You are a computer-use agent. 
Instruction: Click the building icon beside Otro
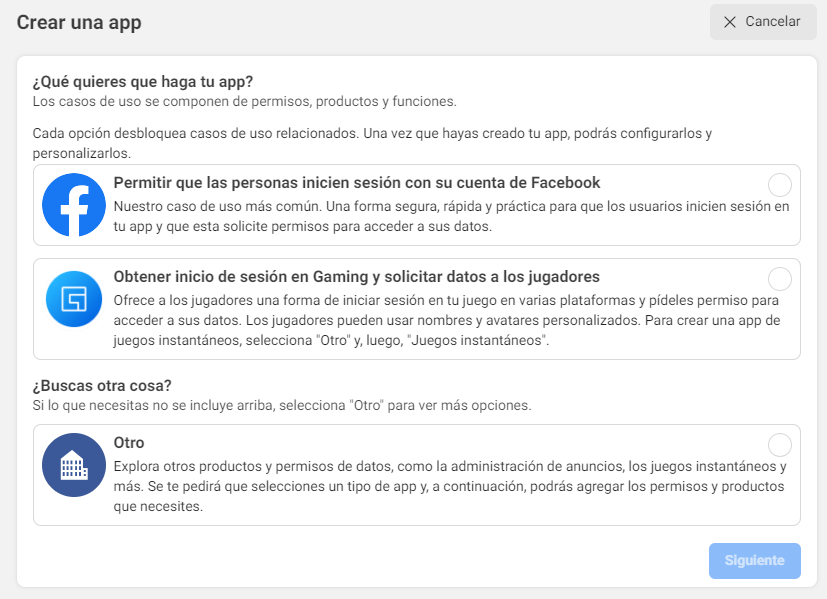click(x=73, y=465)
